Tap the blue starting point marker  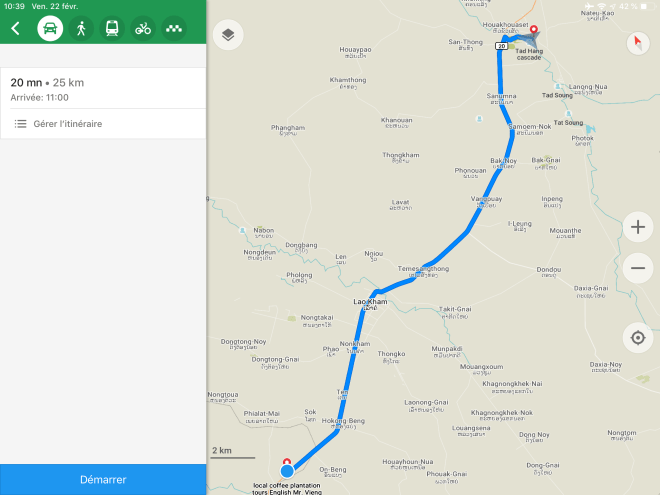[x=287, y=471]
